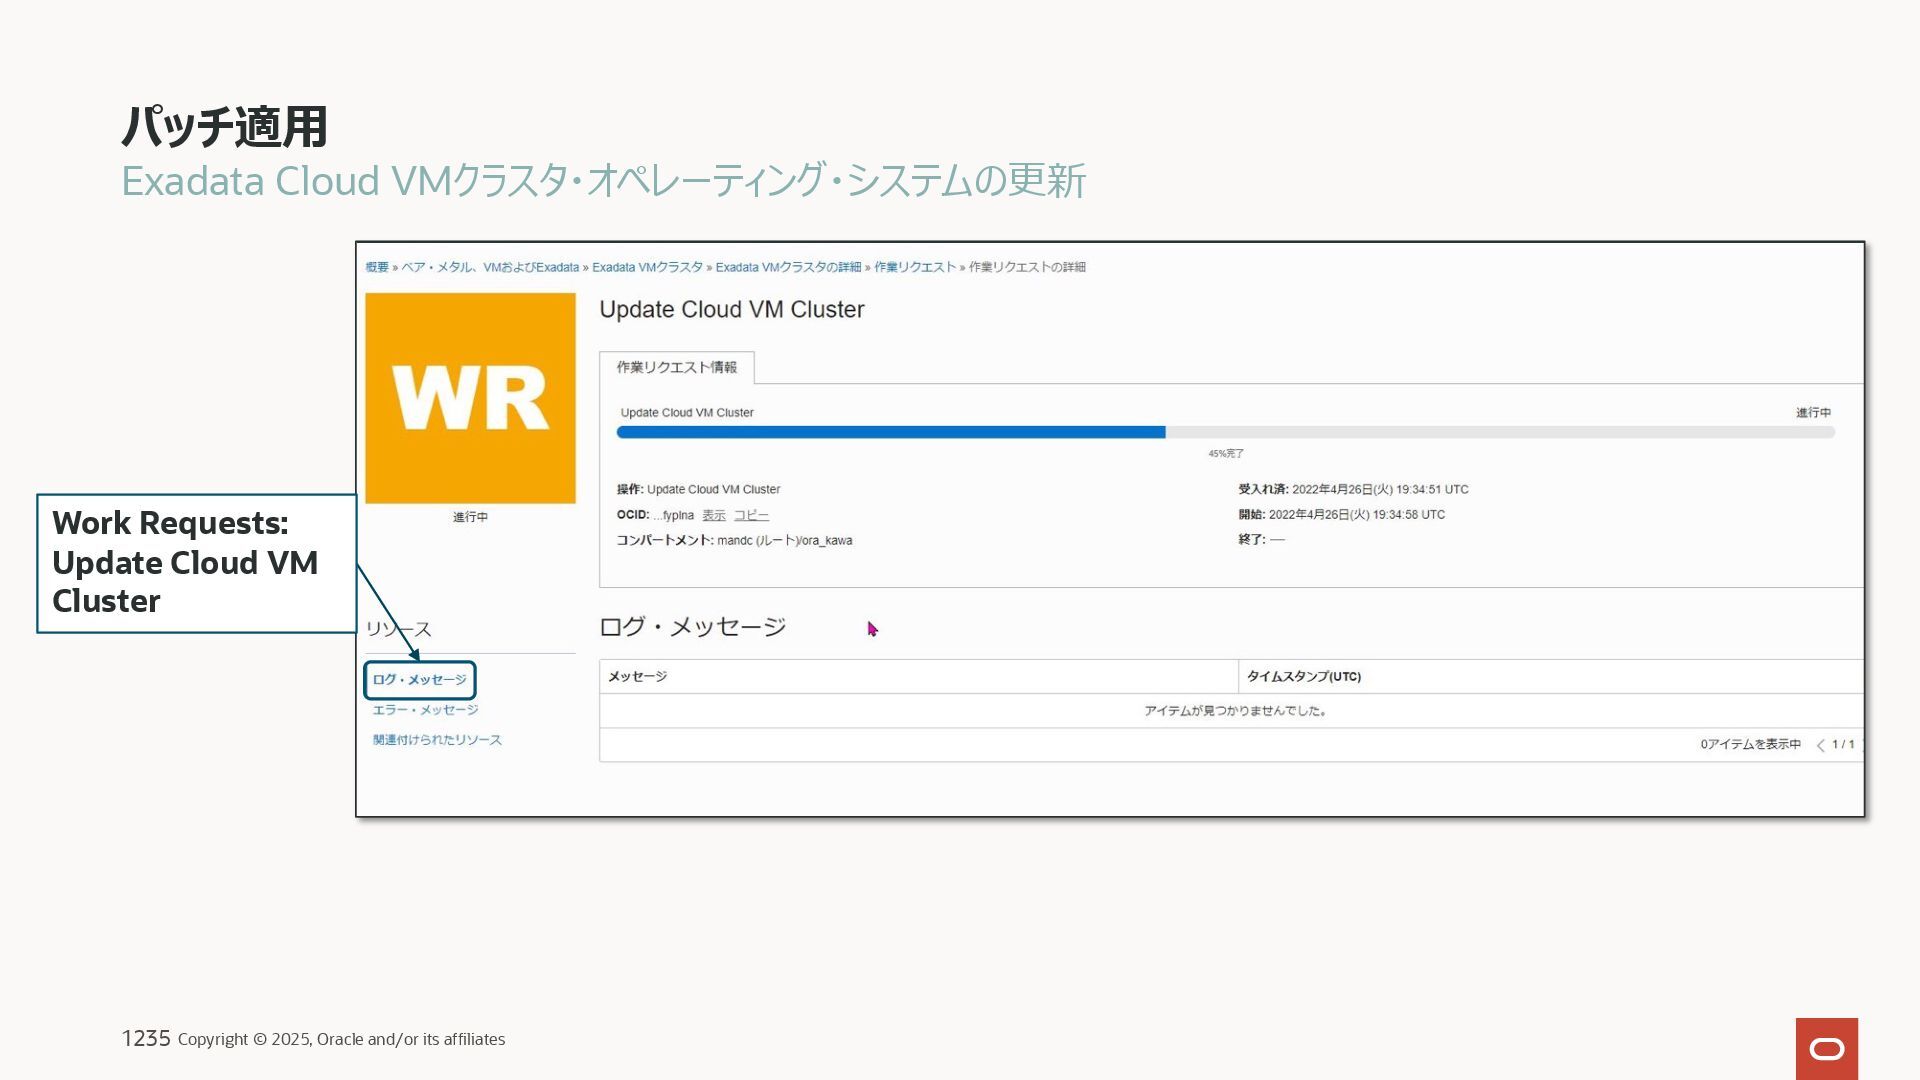Navigate to Exadata VMクラスタの詳細 breadcrumb
Screen dimensions: 1920x1080
click(788, 267)
